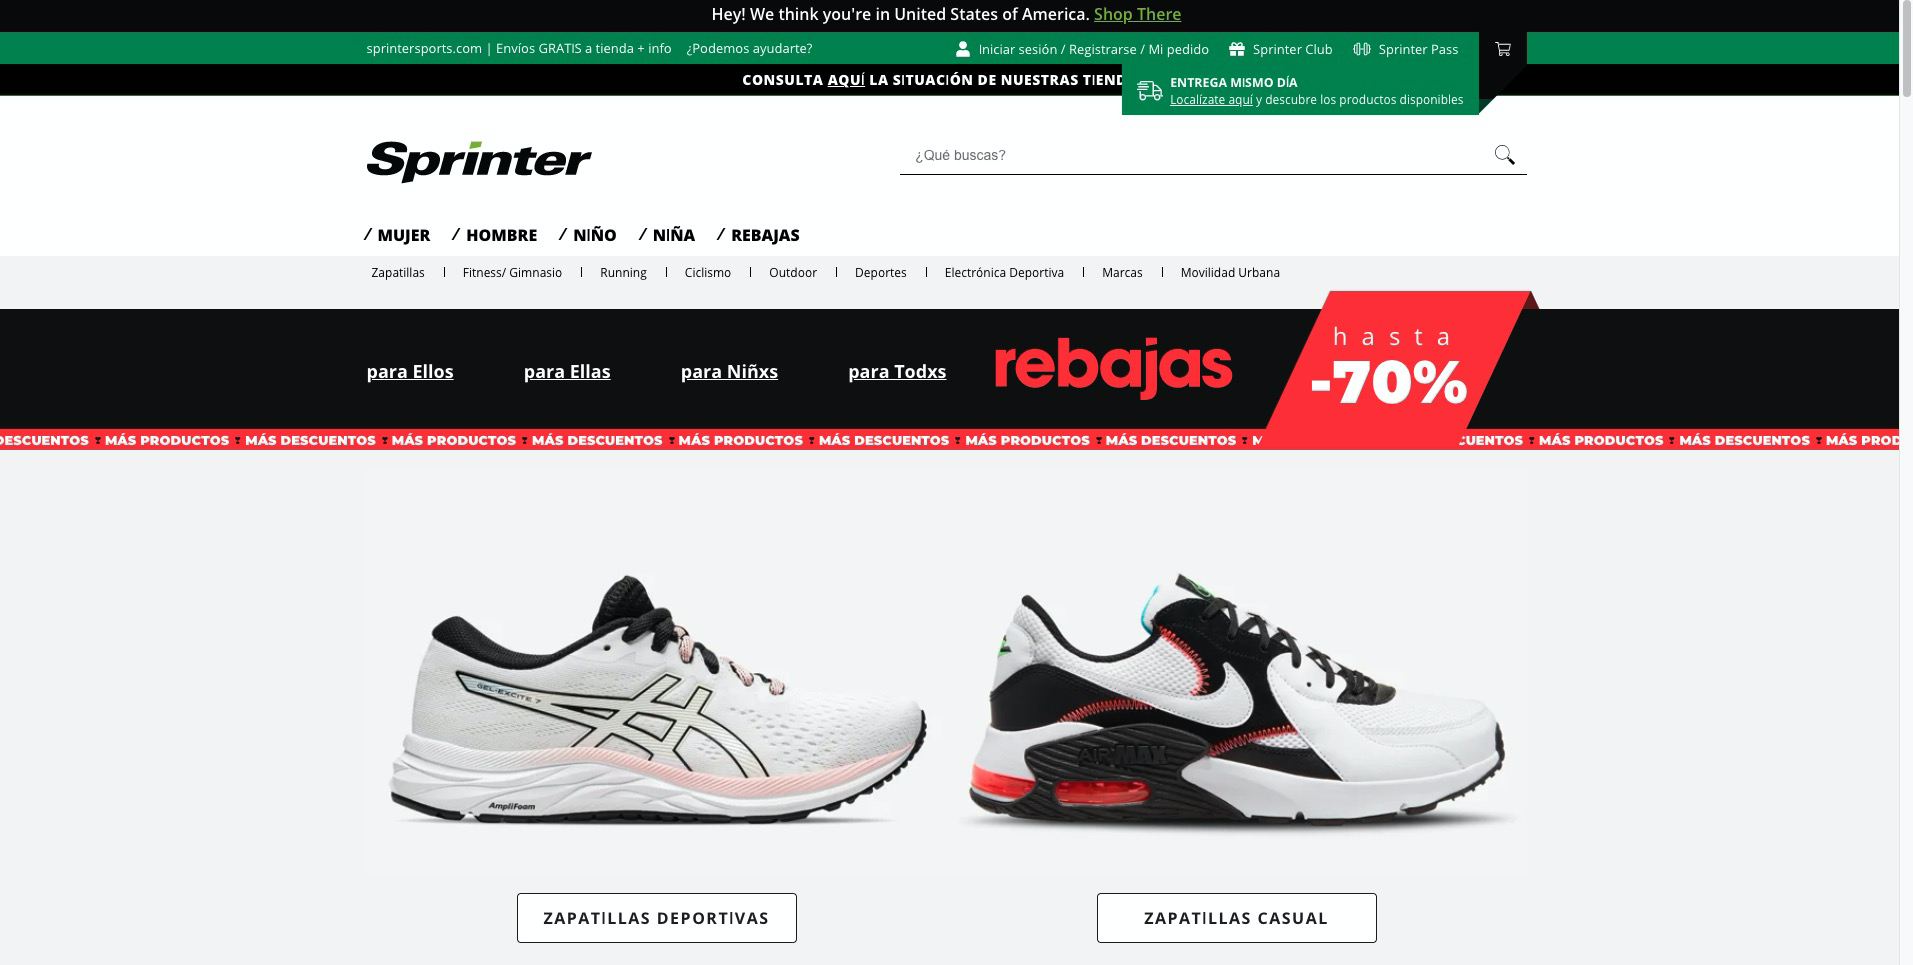The image size is (1913, 965).
Task: Click the Zapatillas Casual button
Action: [x=1237, y=918]
